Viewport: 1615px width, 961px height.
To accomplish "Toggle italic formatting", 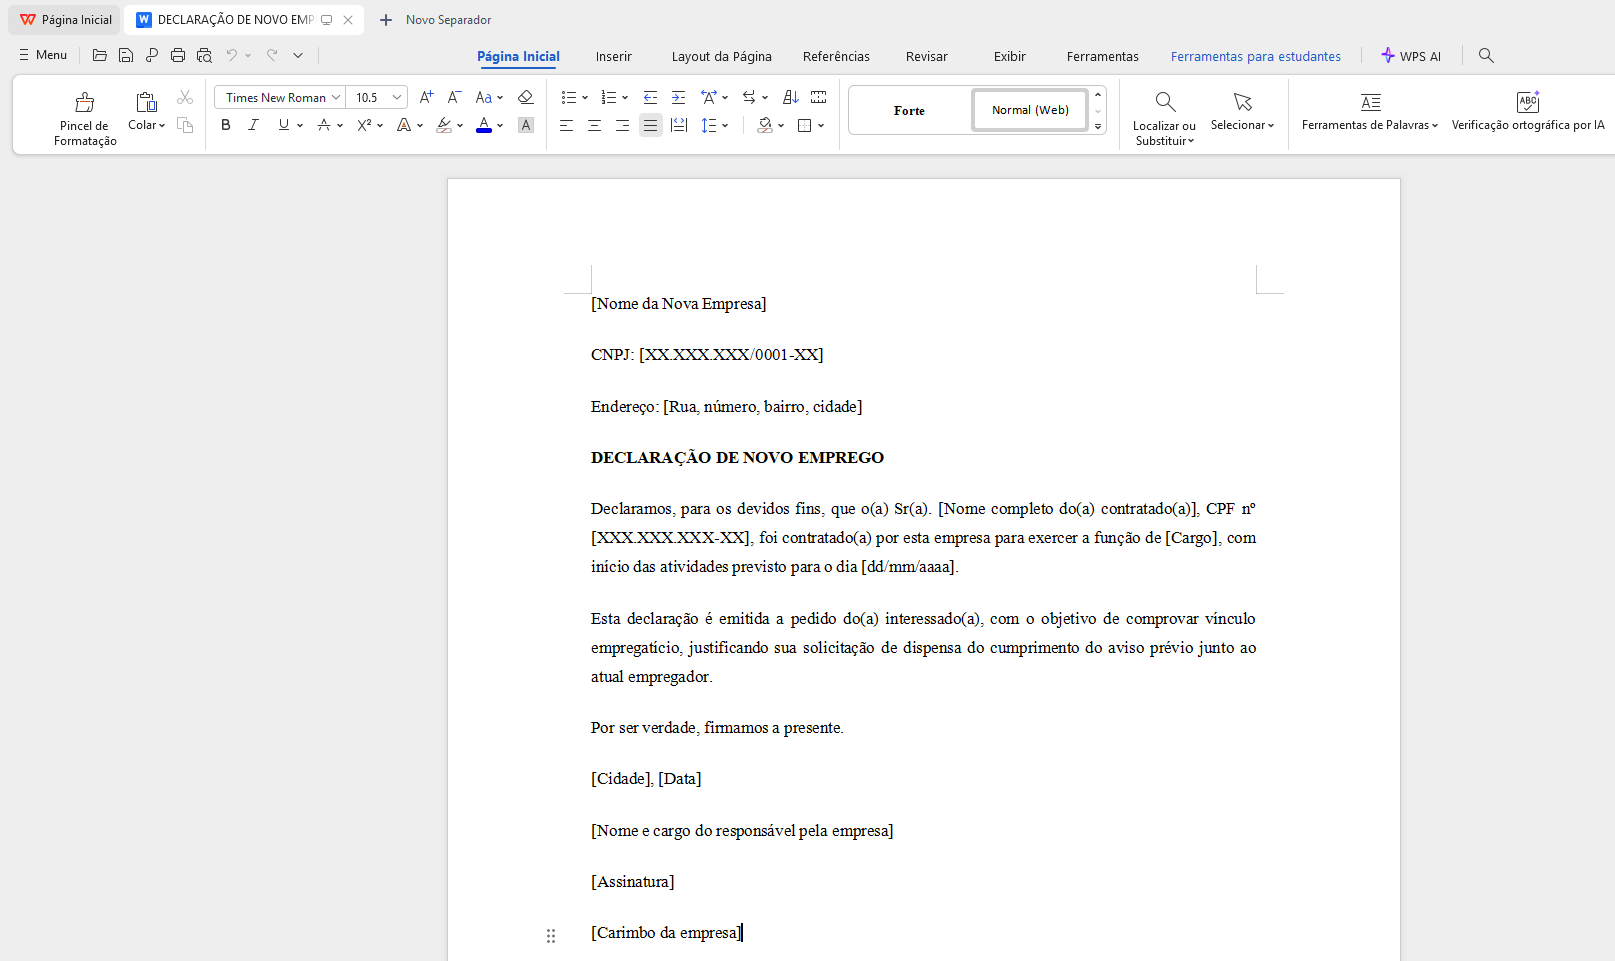I will click(254, 125).
